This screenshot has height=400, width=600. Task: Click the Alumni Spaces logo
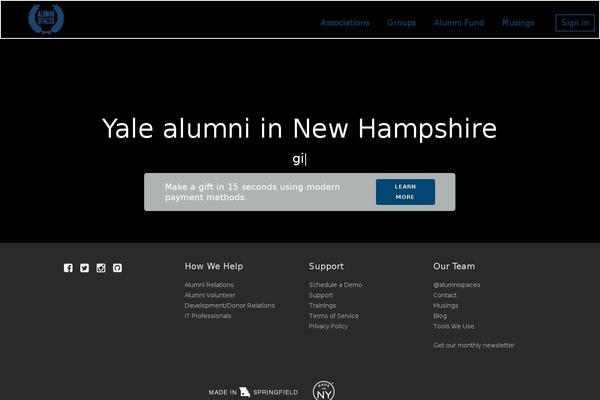tap(46, 19)
